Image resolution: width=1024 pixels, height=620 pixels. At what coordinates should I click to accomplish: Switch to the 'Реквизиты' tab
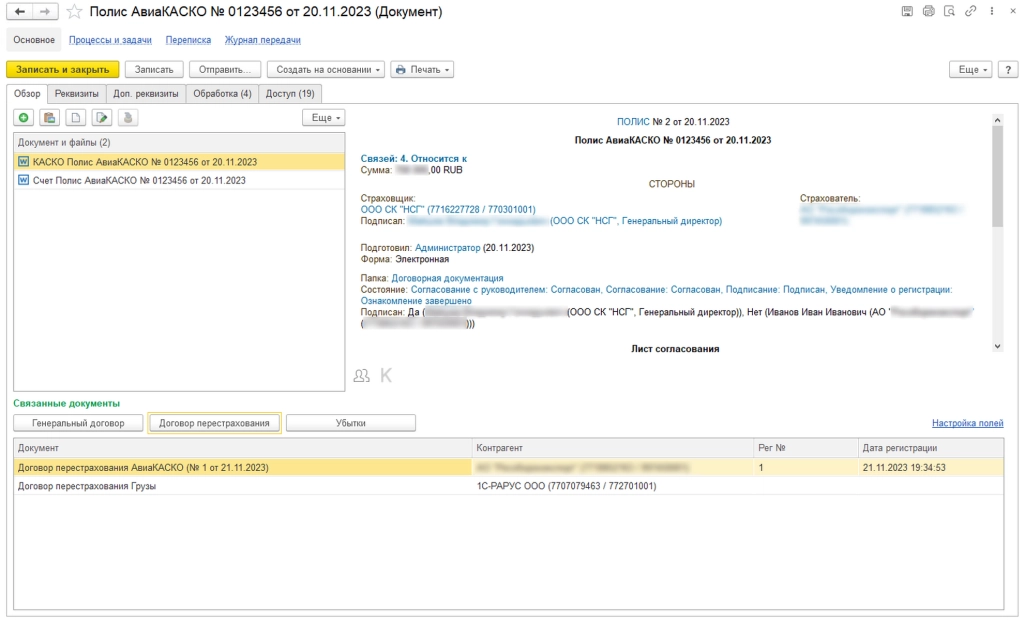[x=77, y=94]
